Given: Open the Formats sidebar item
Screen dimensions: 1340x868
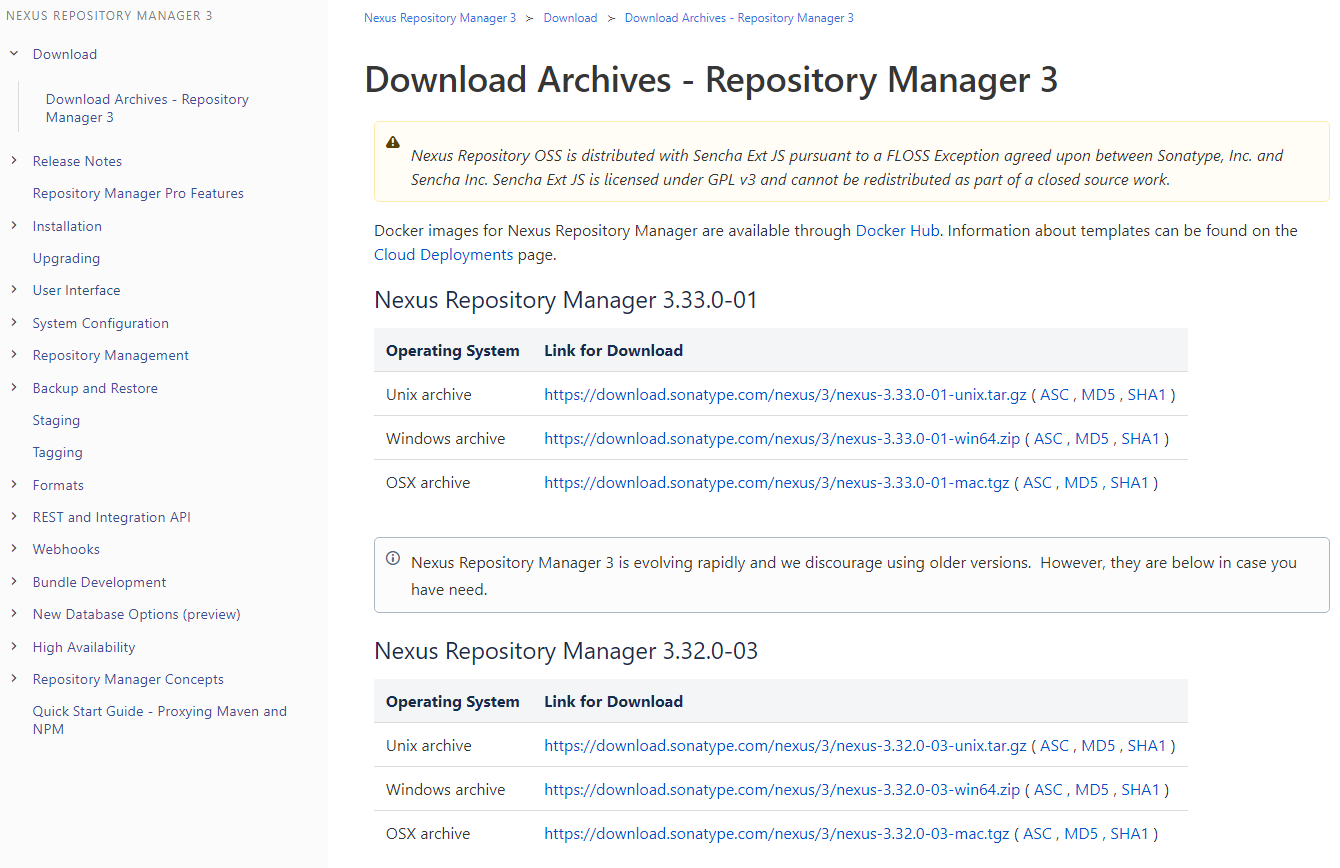Looking at the screenshot, I should (58, 485).
